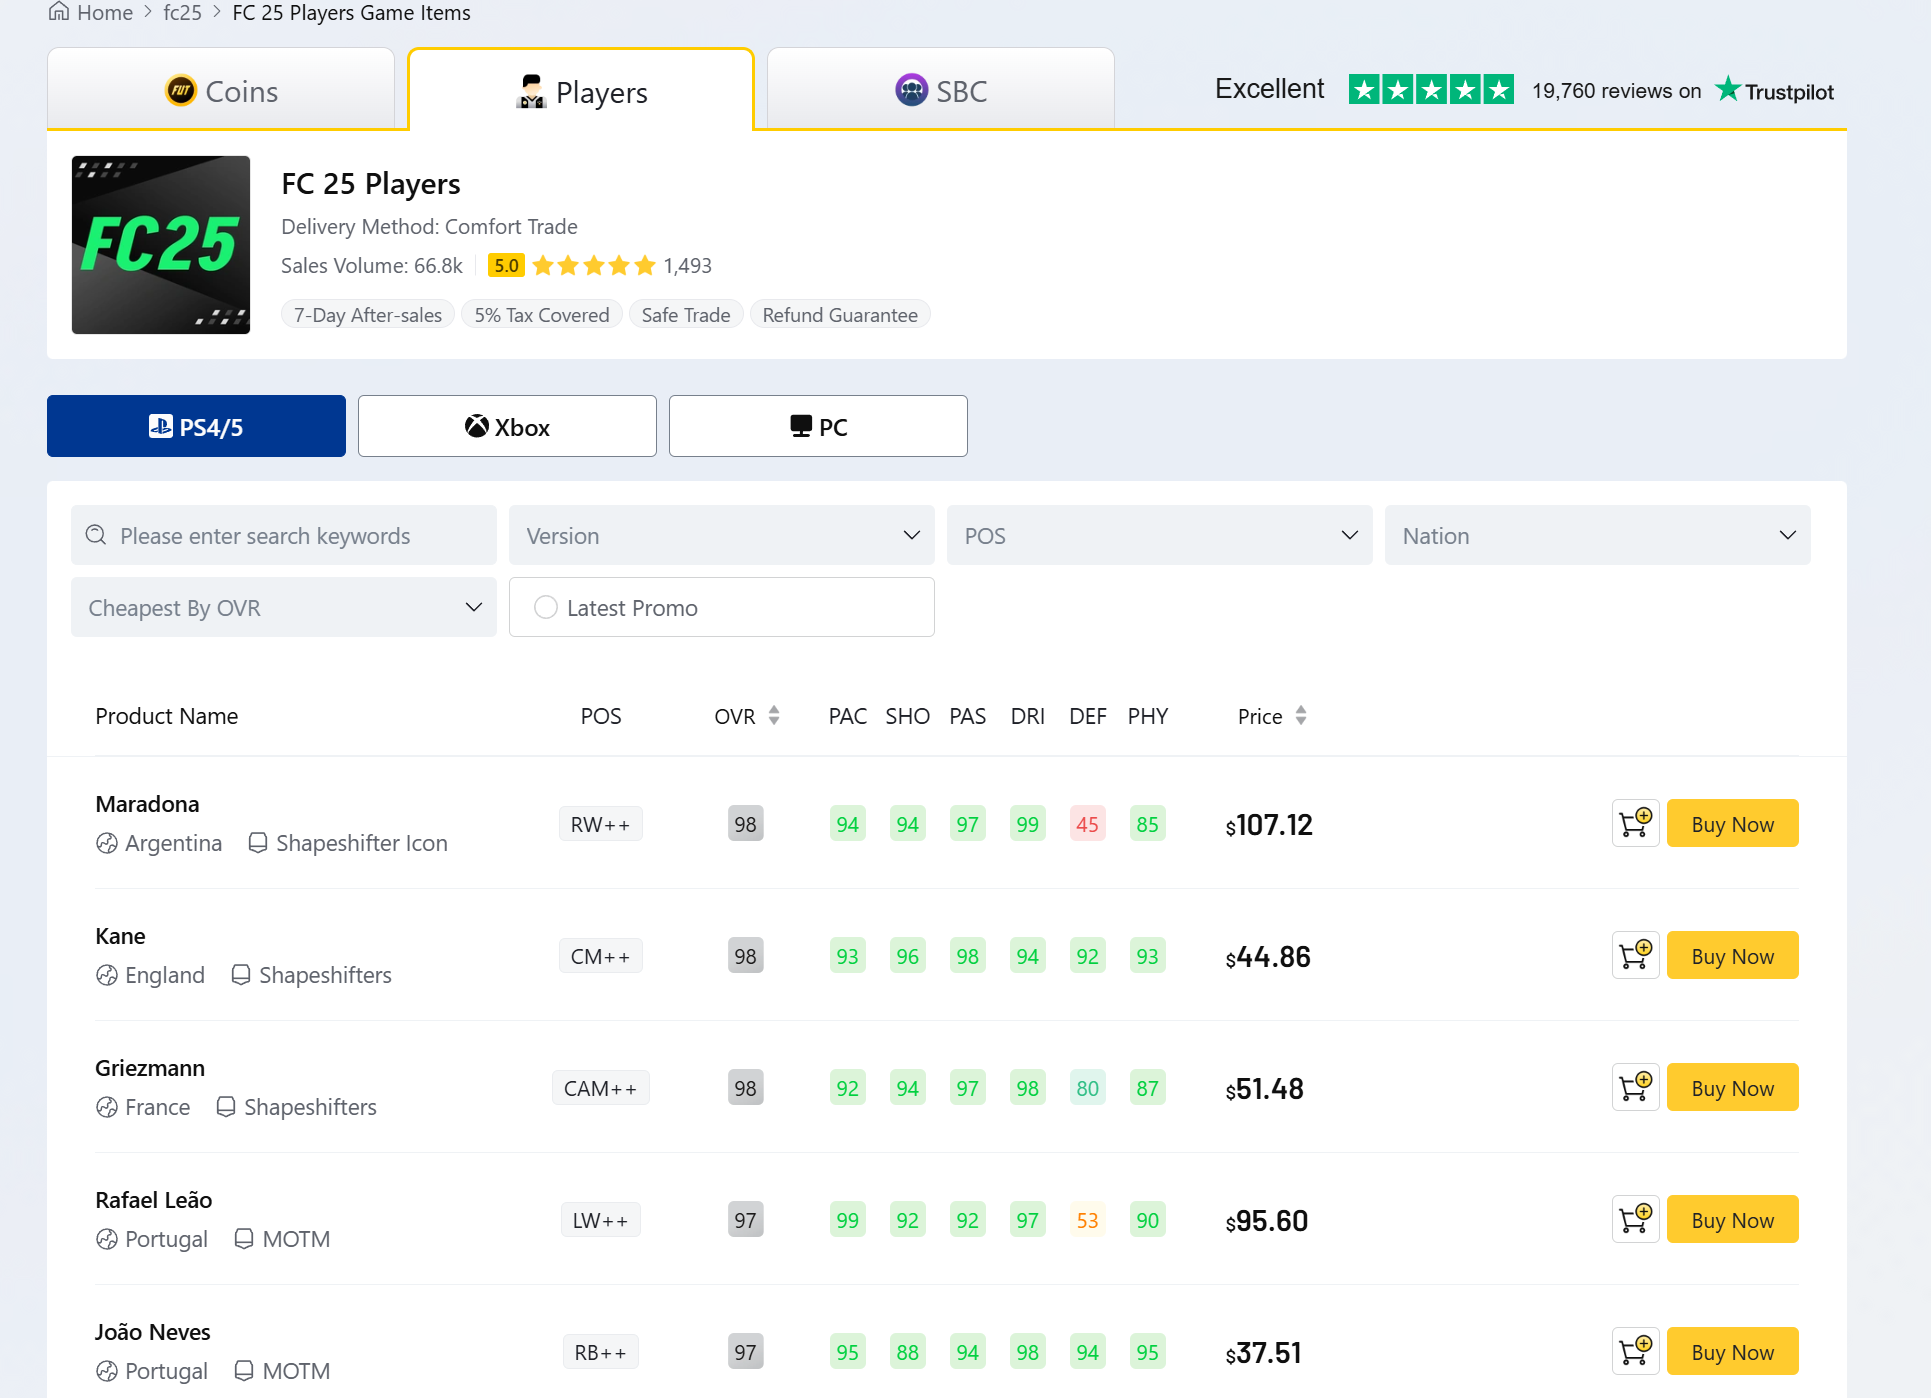Click the Home breadcrumb icon
Image resolution: width=1931 pixels, height=1398 pixels.
[x=59, y=12]
